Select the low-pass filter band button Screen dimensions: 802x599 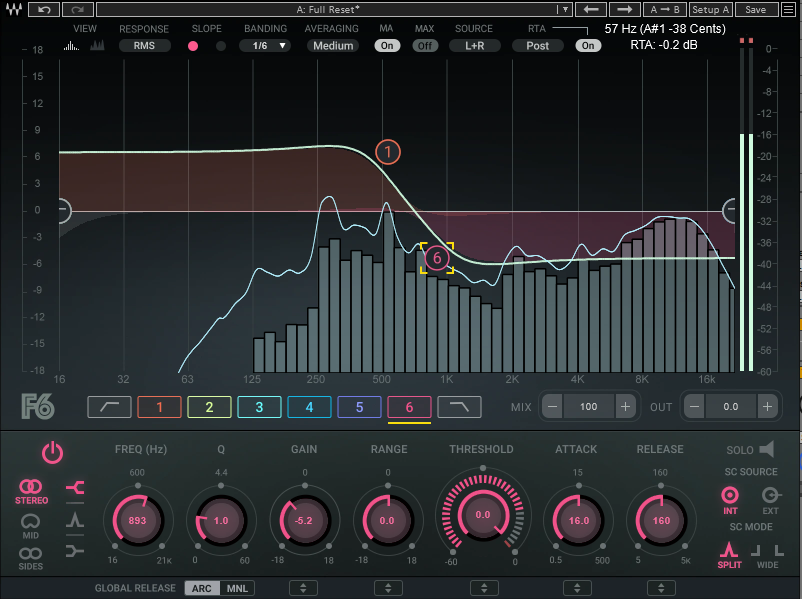coord(459,407)
